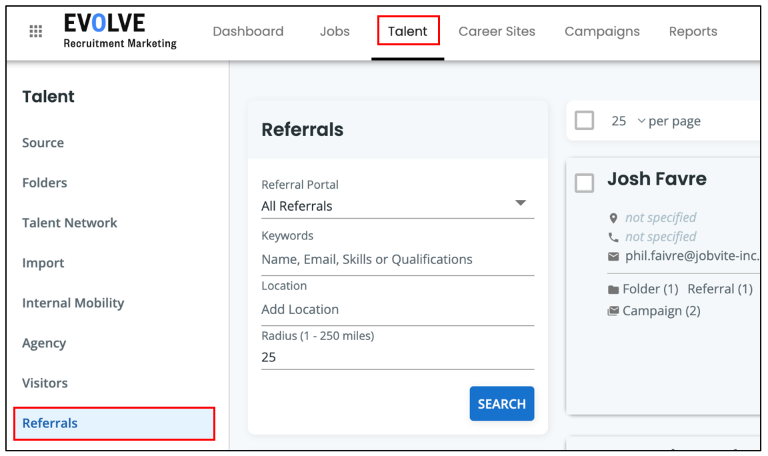This screenshot has width=768, height=456.
Task: Click the not specified phone text
Action: (661, 237)
